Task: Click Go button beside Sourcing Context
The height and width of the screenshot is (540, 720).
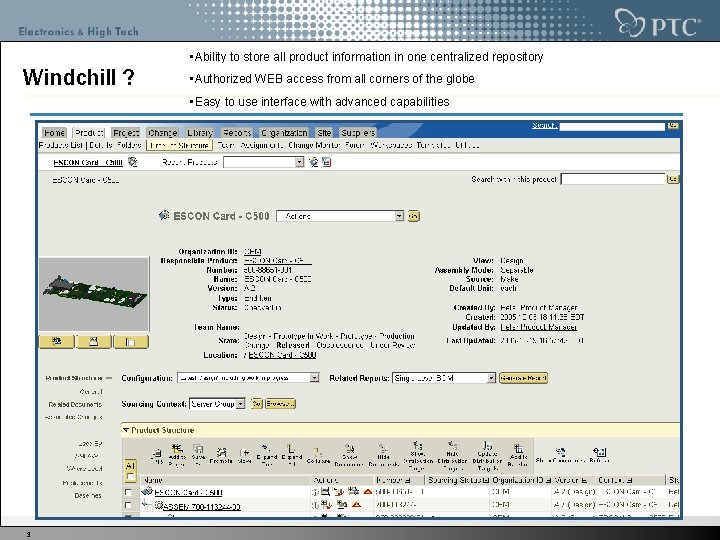Action: [256, 404]
